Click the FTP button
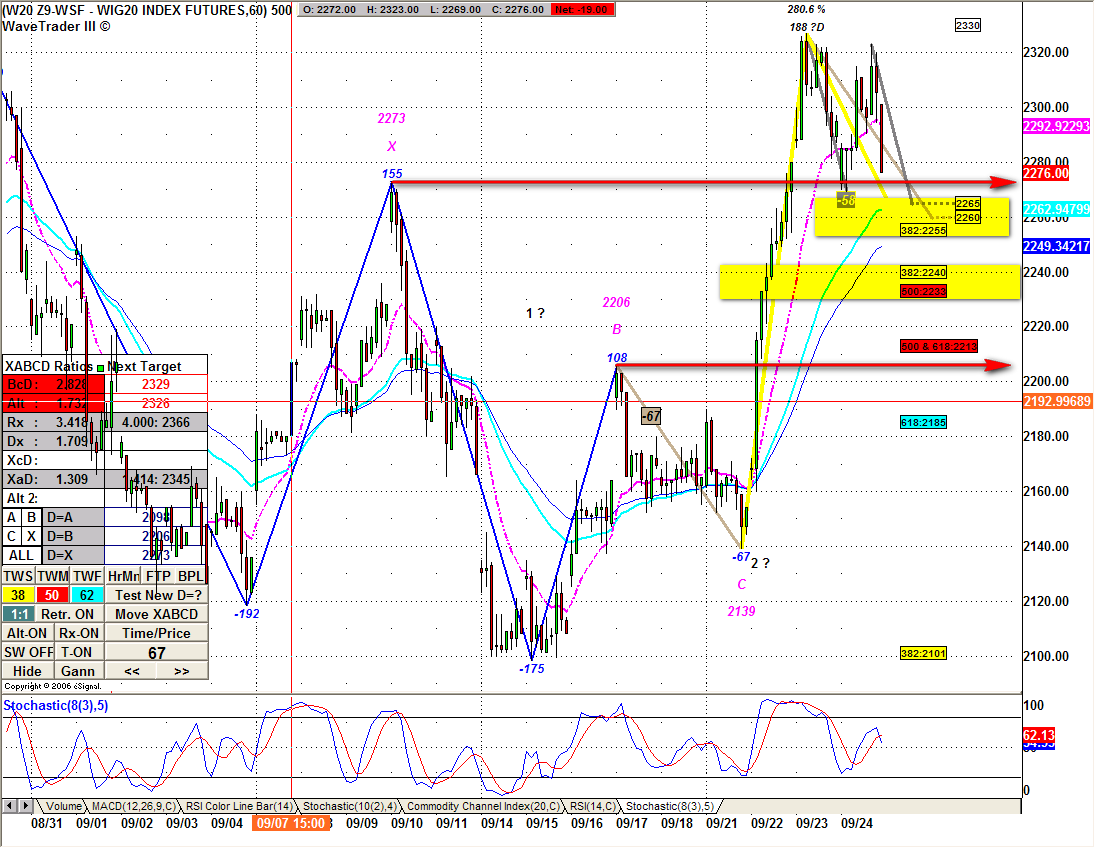The width and height of the screenshot is (1095, 848). 159,576
